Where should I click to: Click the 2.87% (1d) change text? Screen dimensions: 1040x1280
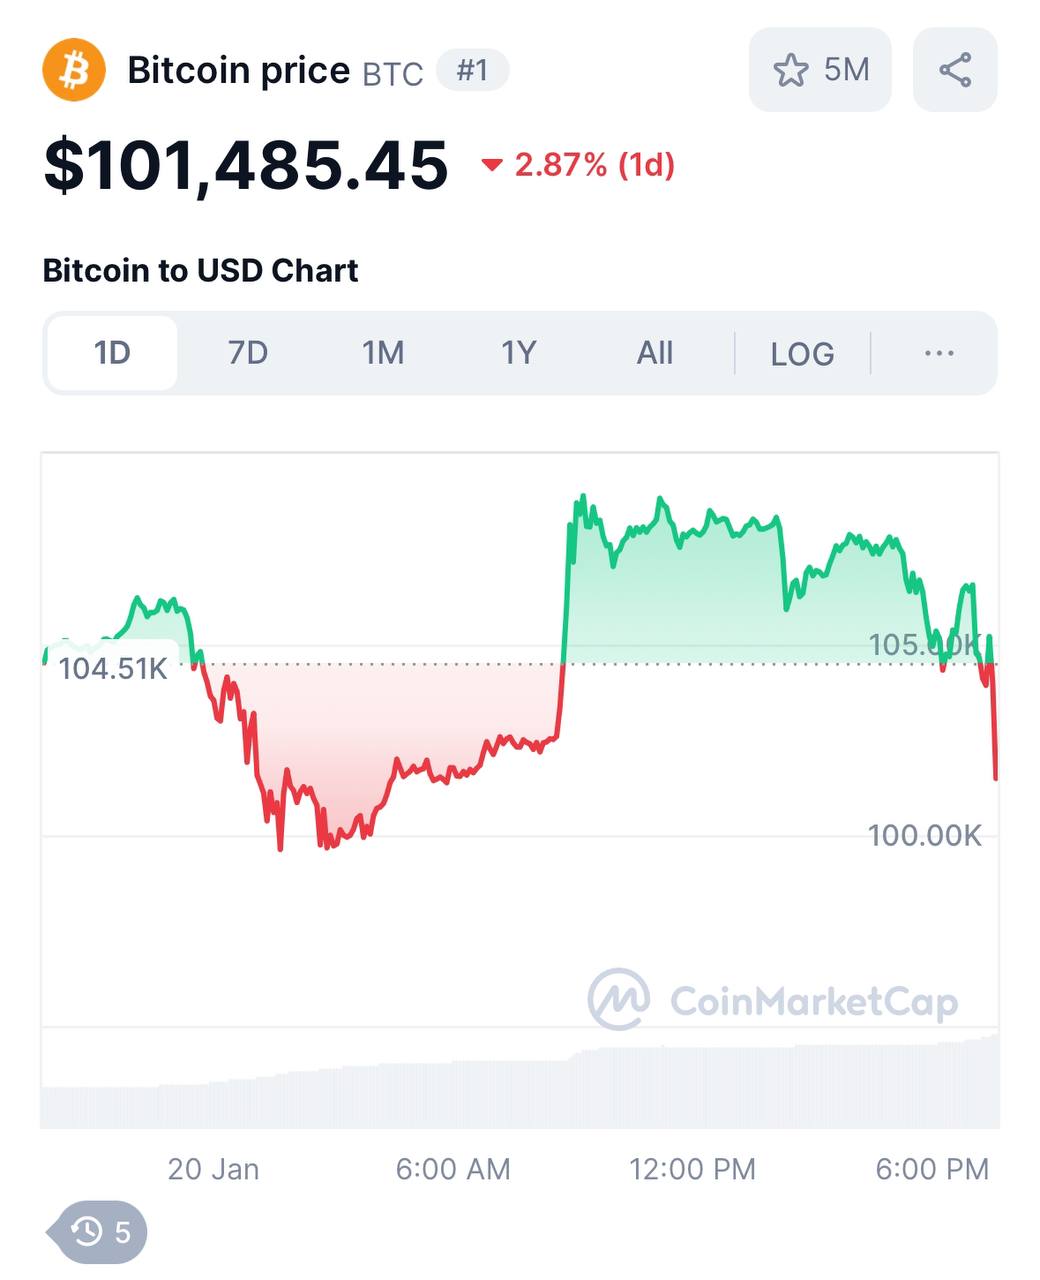point(594,166)
